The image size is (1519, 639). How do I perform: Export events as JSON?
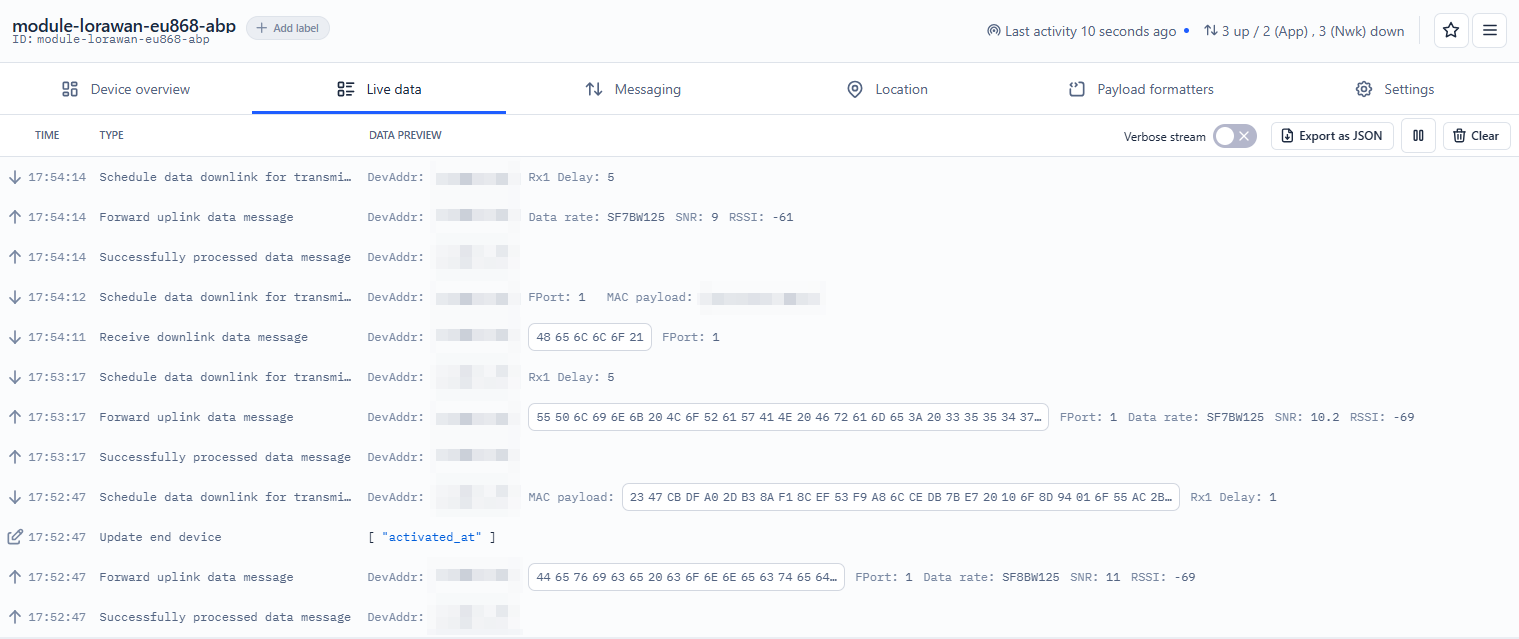click(1332, 136)
